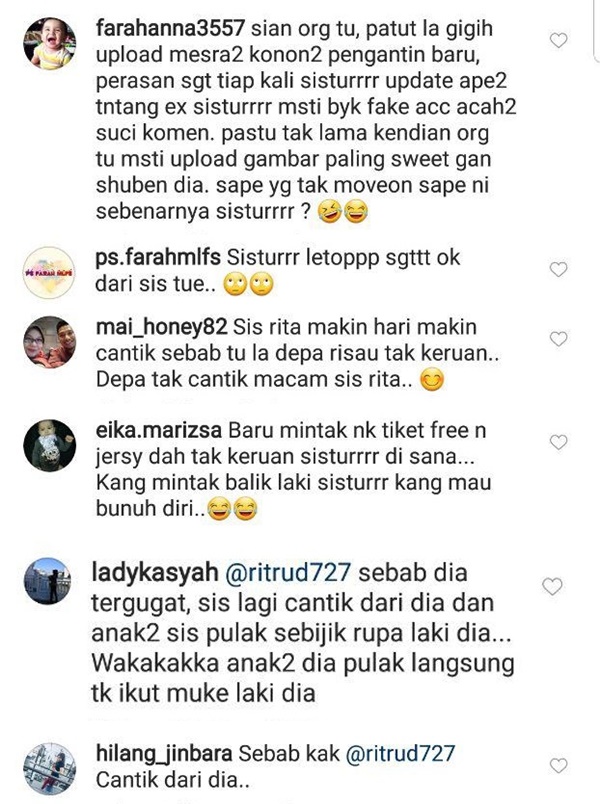Like mai_honey82's comment
This screenshot has width=600, height=804.
click(x=558, y=338)
